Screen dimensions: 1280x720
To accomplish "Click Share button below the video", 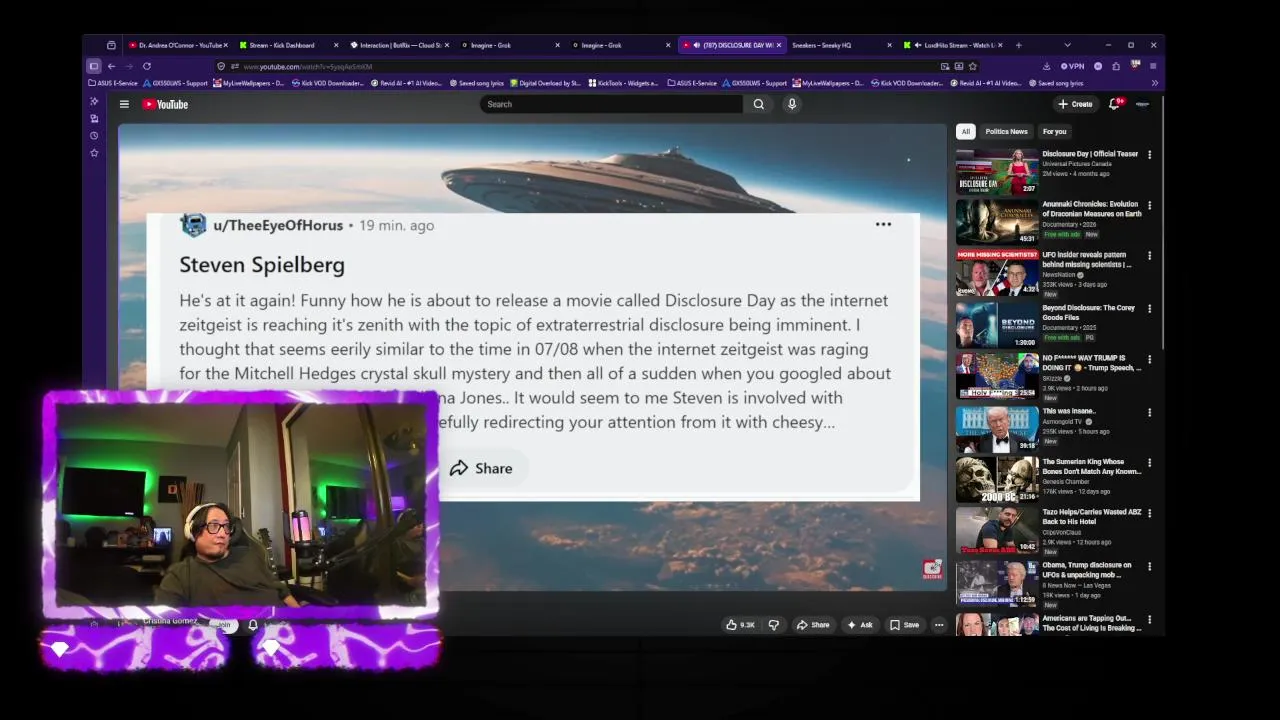I will click(812, 625).
